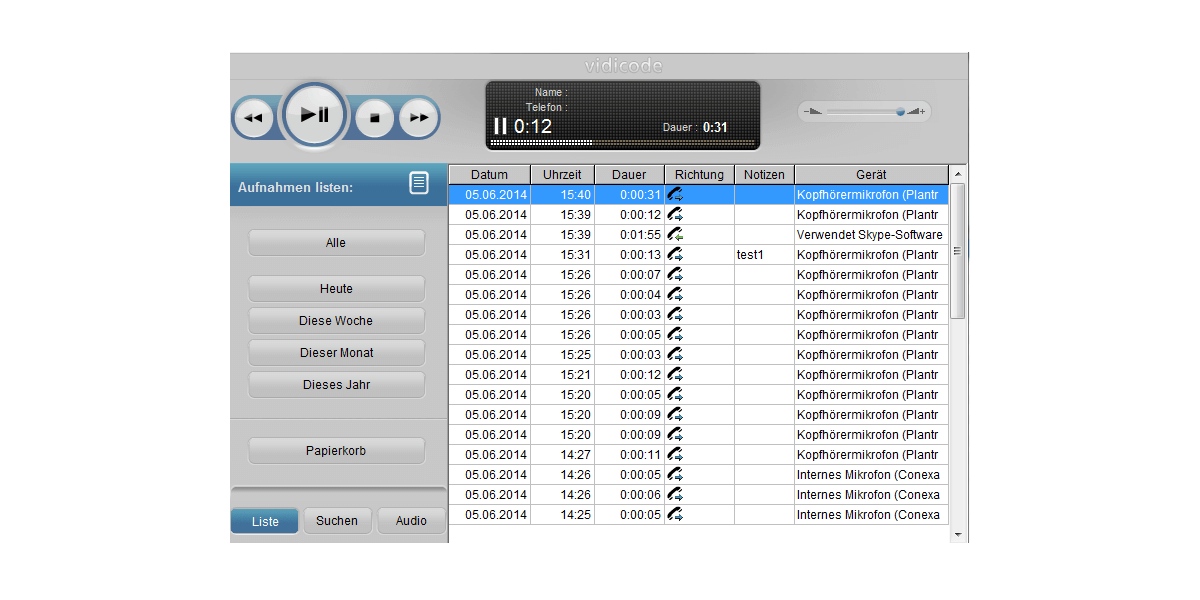
Task: Sort recordings by Datum column header
Action: click(489, 175)
